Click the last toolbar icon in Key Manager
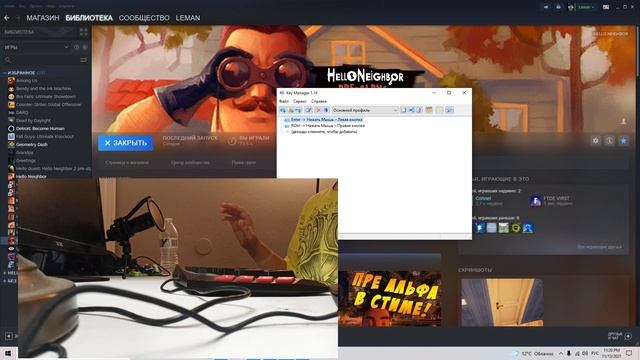This screenshot has width=640, height=360. (449, 110)
